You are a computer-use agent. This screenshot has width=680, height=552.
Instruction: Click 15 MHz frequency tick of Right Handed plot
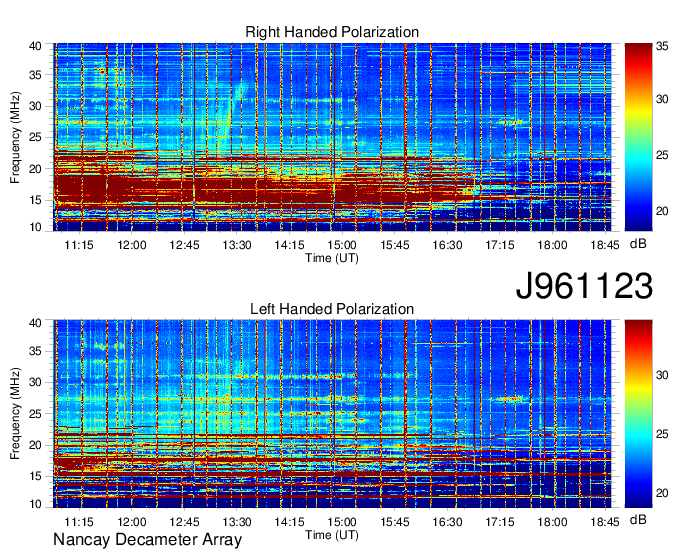[x=35, y=200]
